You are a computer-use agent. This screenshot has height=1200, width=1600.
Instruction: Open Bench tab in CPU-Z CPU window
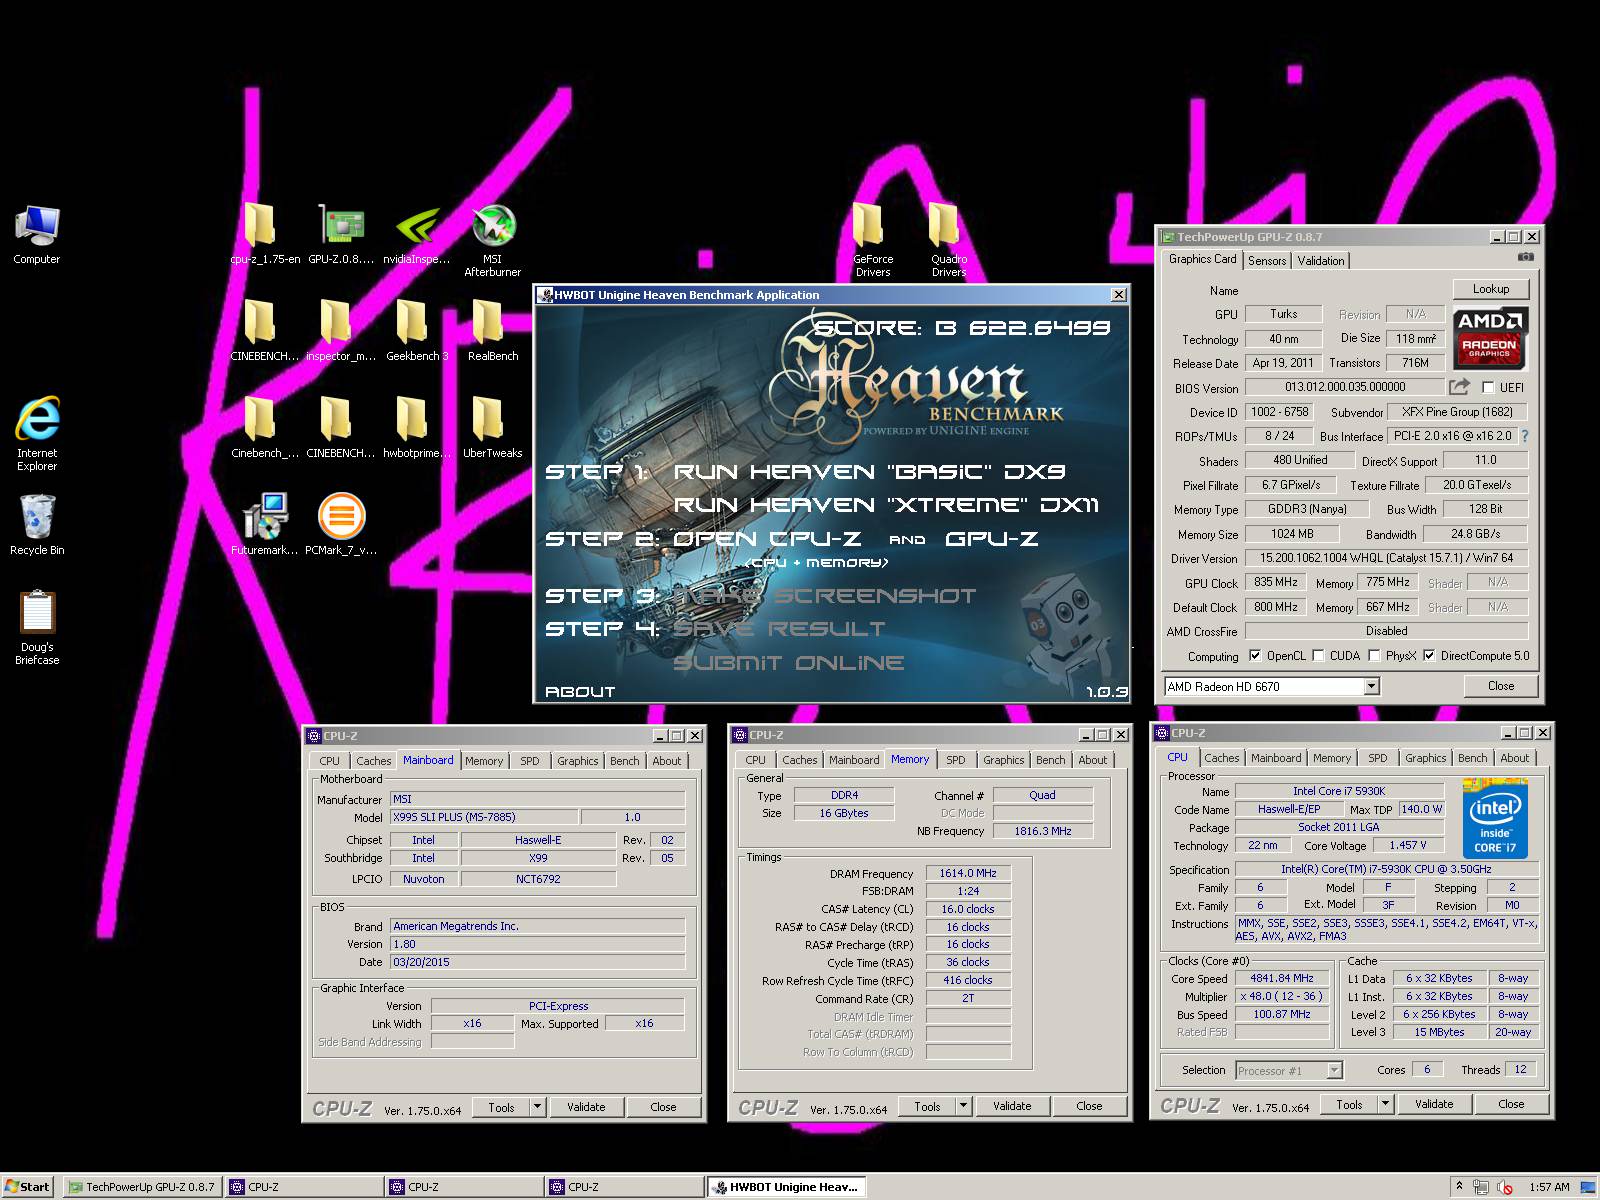1472,758
